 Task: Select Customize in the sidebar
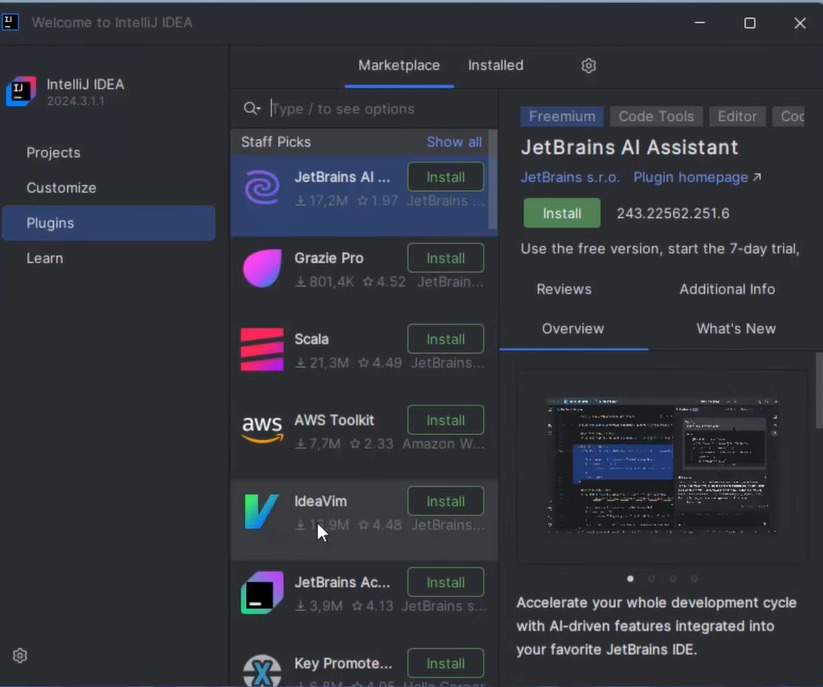[109, 188]
